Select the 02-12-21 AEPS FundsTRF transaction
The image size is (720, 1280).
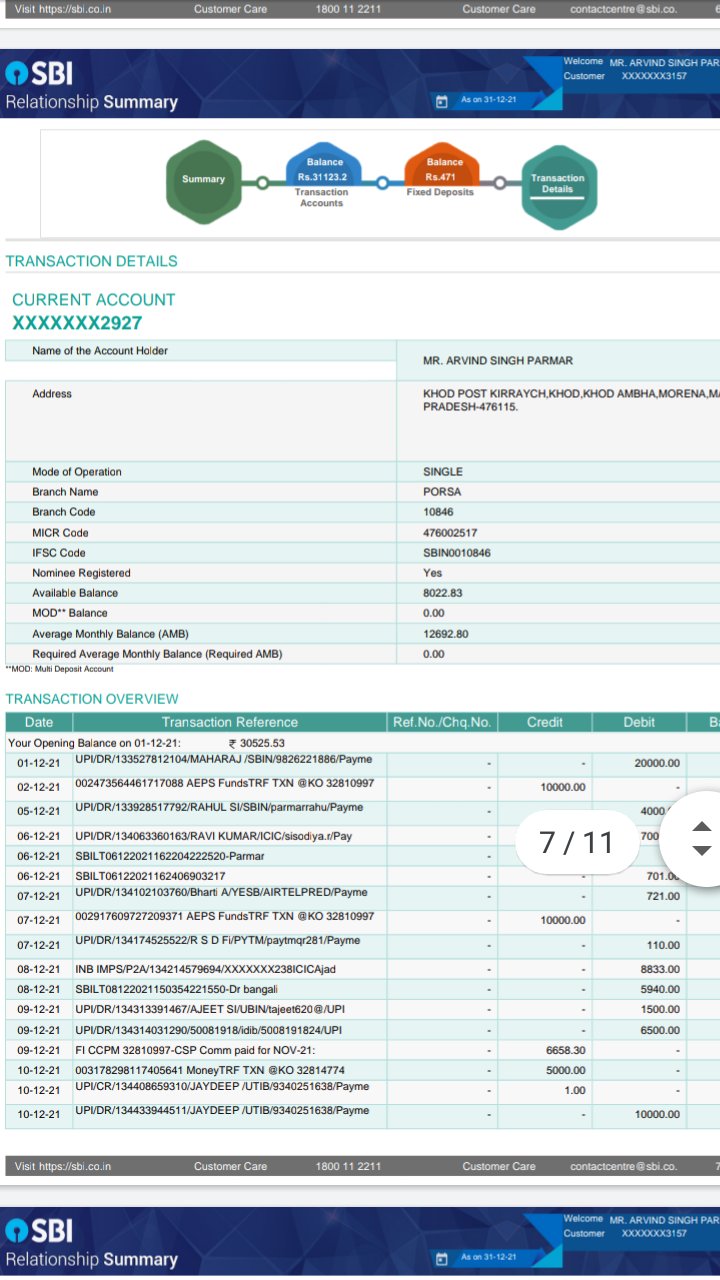(x=225, y=783)
